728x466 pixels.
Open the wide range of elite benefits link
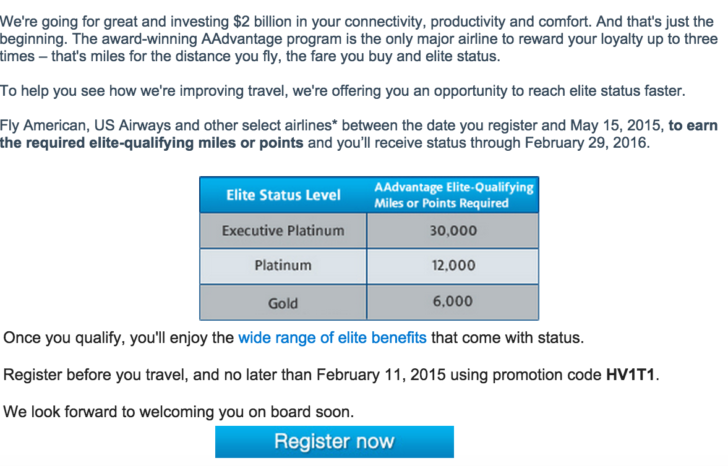332,337
